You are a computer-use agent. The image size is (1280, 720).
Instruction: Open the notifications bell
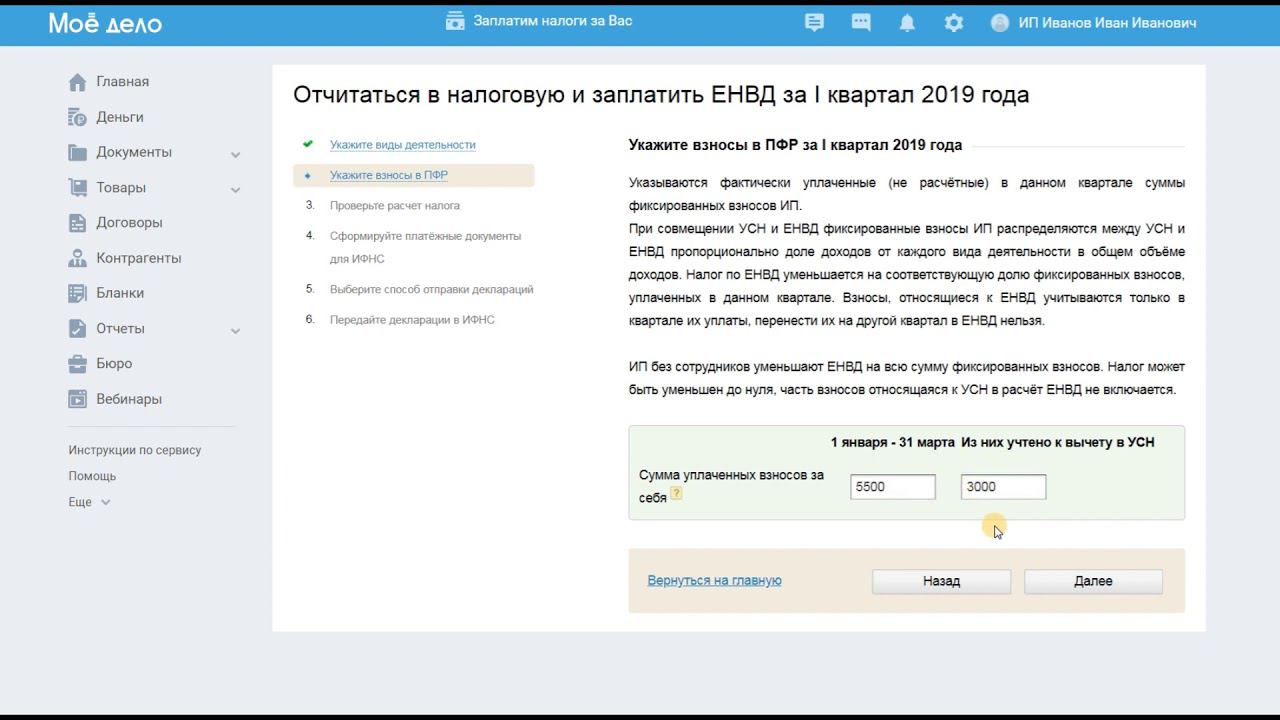pyautogui.click(x=907, y=22)
